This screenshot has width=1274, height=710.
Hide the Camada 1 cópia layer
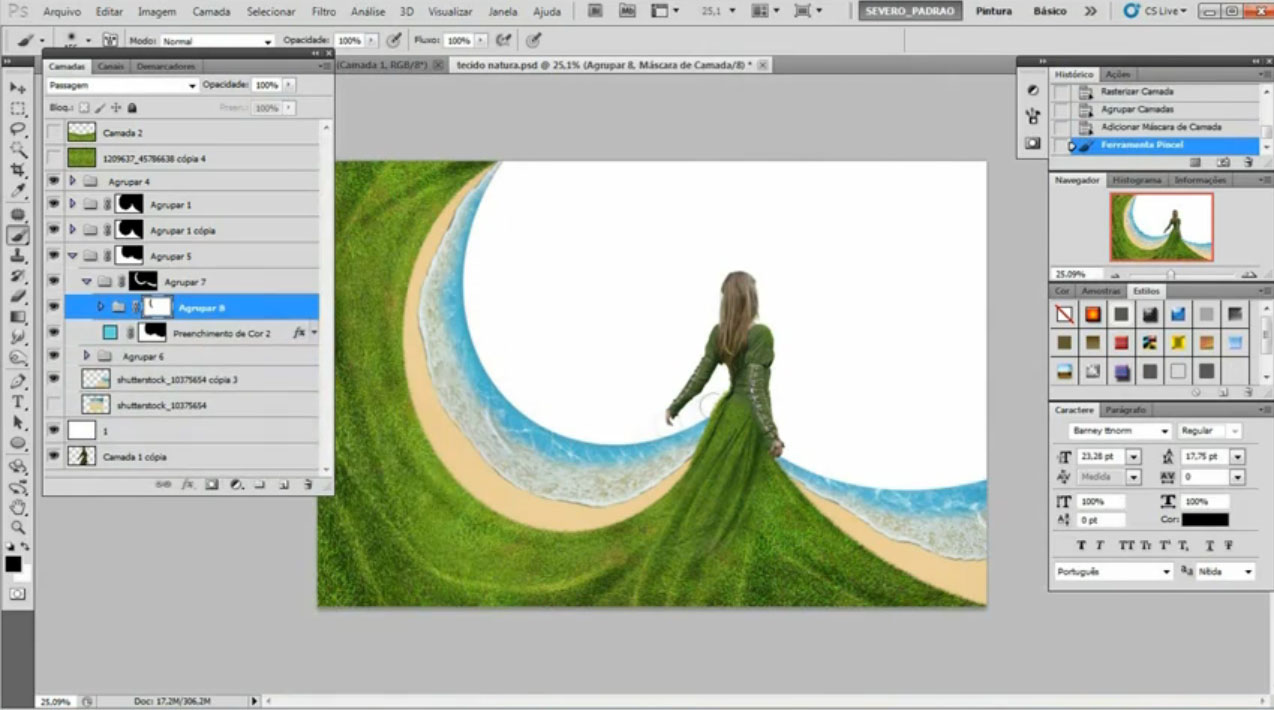pyautogui.click(x=54, y=456)
